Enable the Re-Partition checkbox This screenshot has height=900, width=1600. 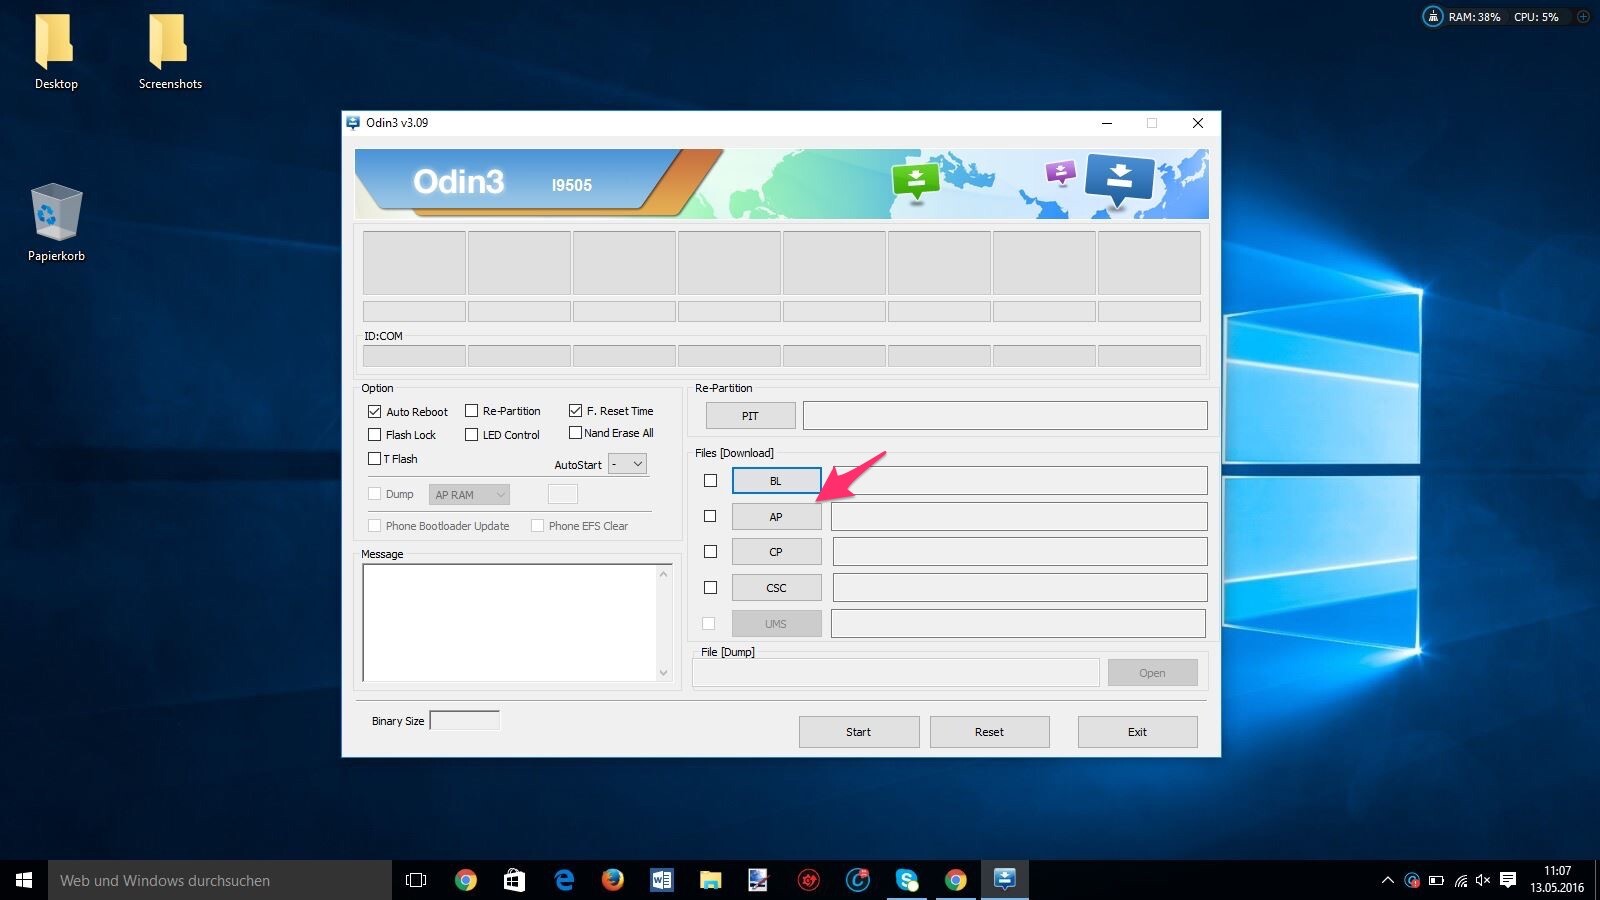click(472, 411)
